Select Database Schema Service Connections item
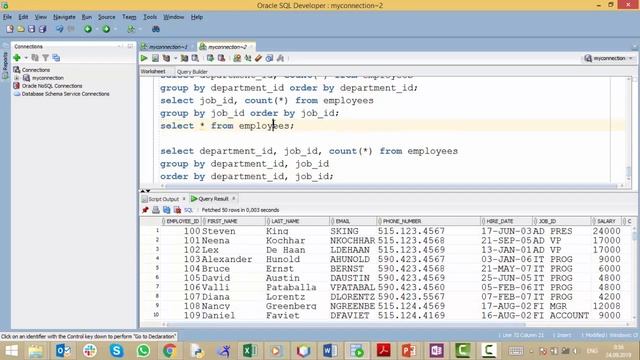 click(x=65, y=94)
